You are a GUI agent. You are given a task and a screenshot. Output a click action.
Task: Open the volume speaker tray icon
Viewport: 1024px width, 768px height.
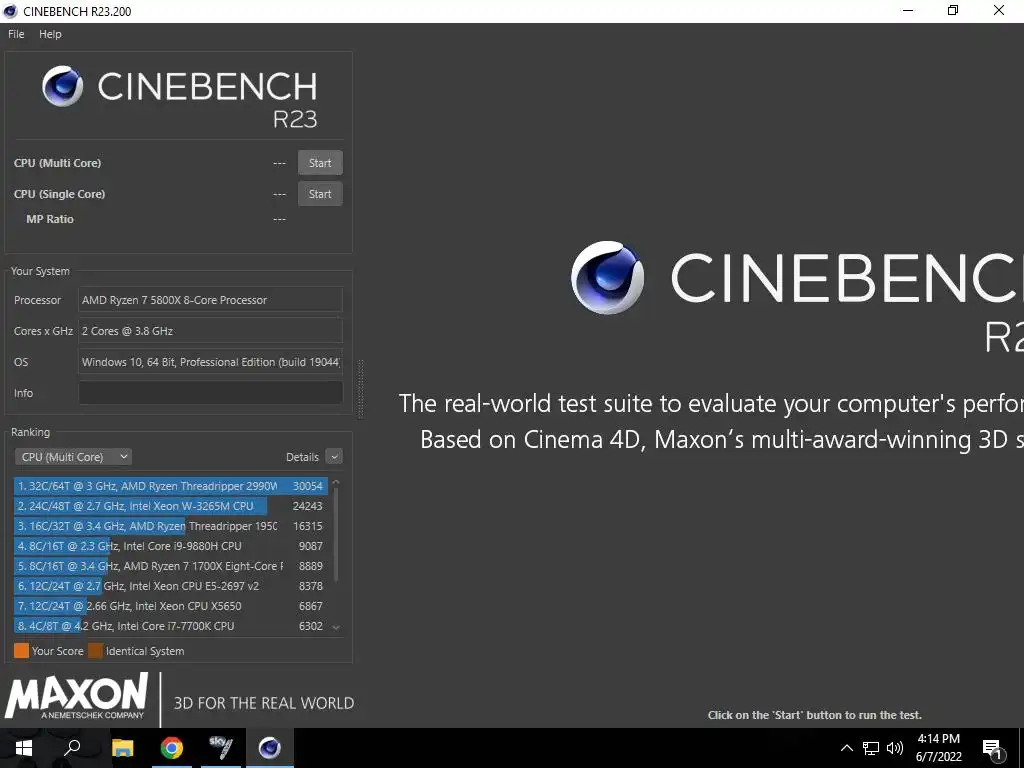pos(895,748)
